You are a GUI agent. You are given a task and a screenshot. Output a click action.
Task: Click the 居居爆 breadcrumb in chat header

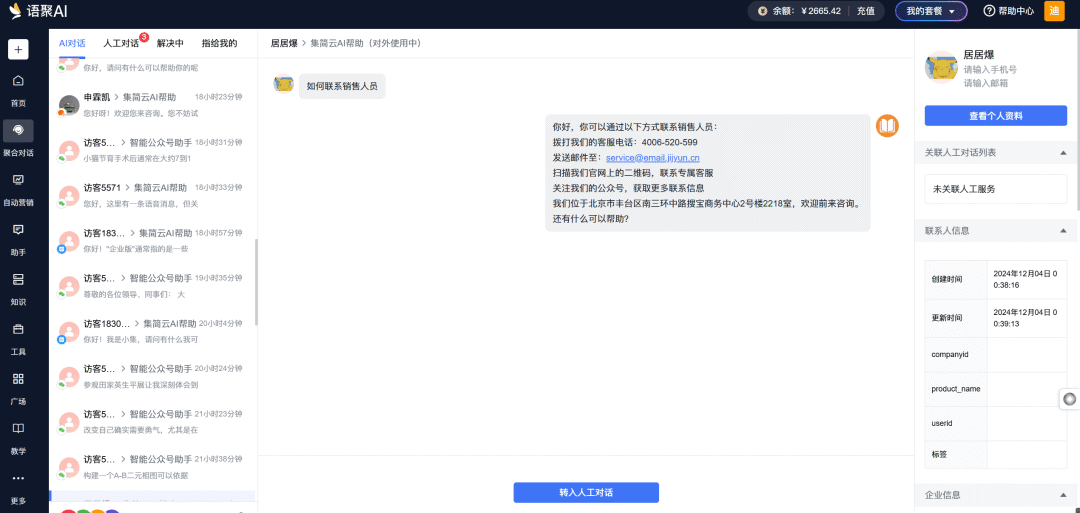click(284, 43)
